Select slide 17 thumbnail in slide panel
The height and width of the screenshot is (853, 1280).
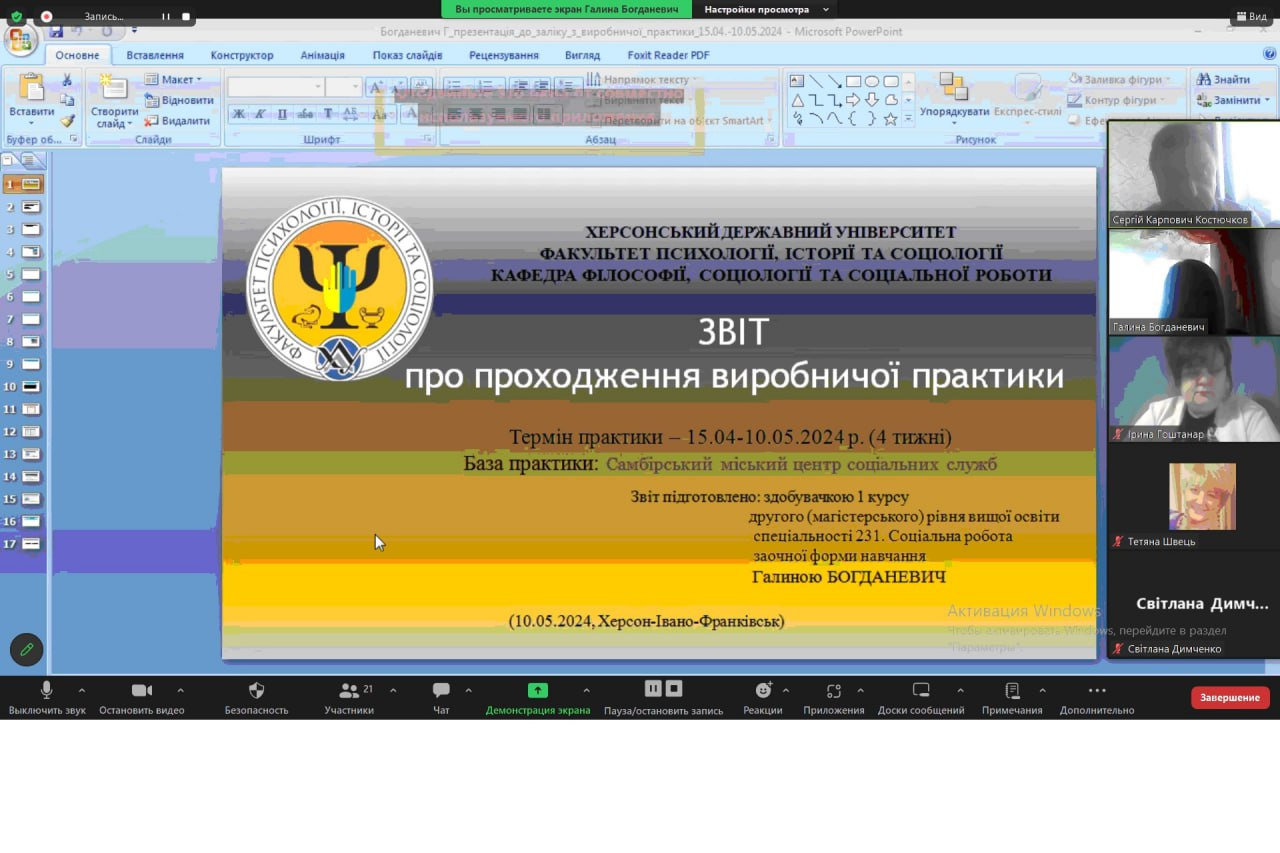pyautogui.click(x=30, y=544)
